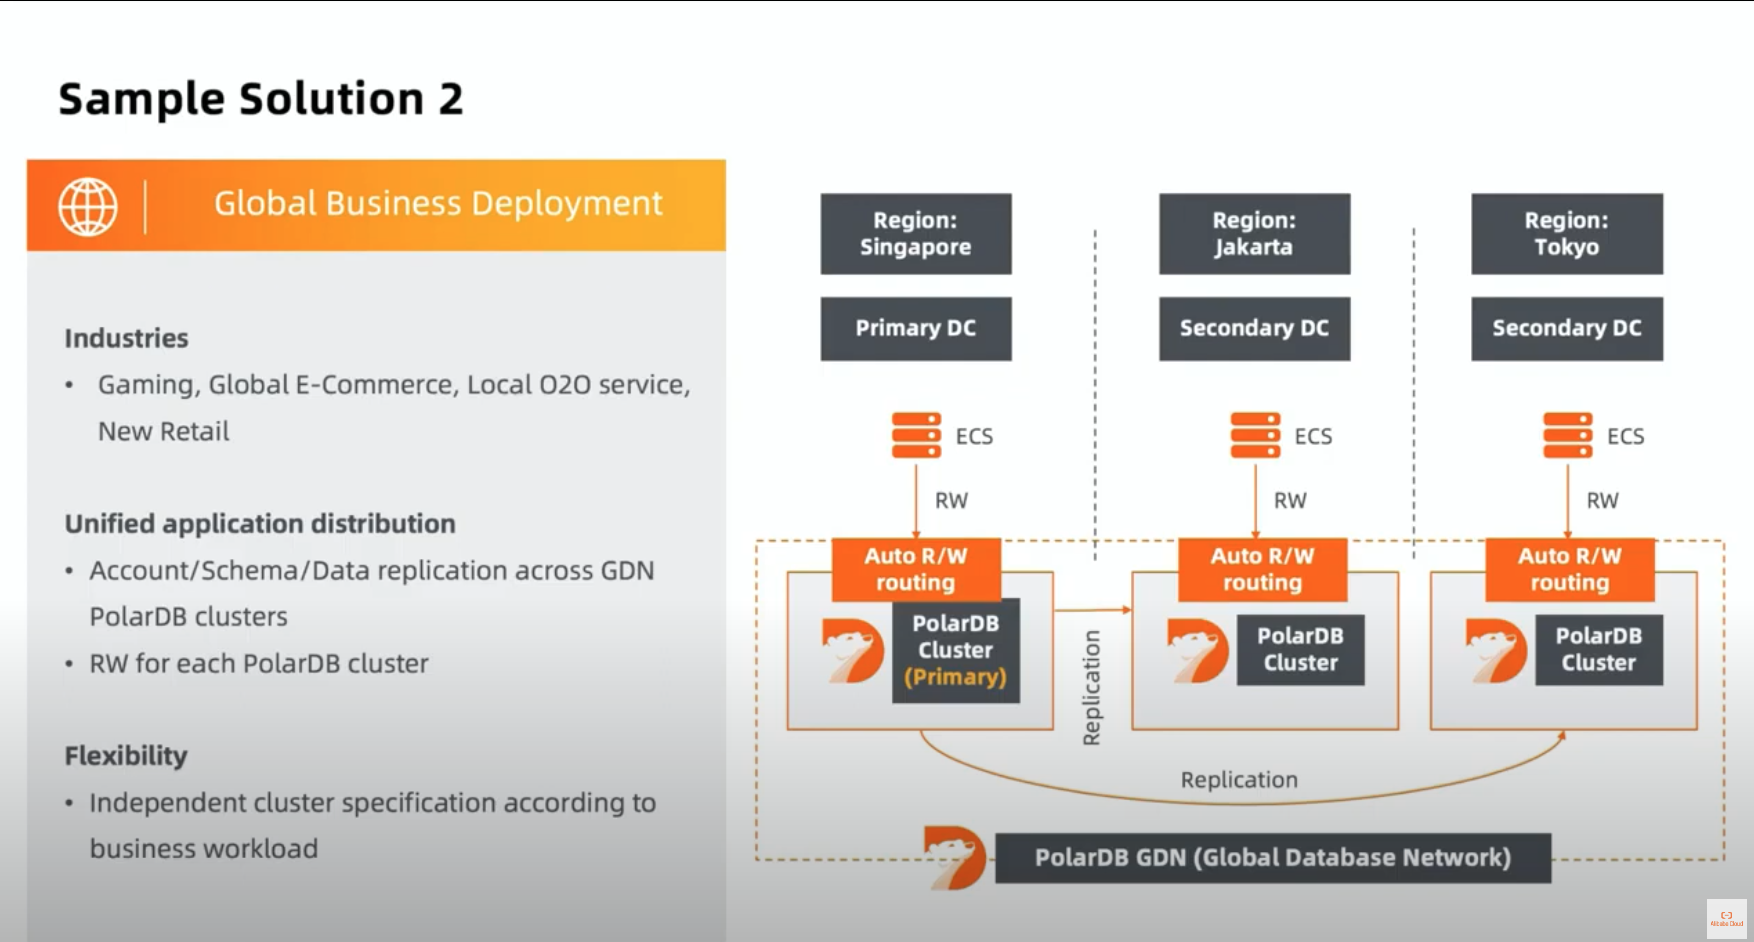
Task: Click the ECS server icon under Tokyo
Action: click(x=1567, y=435)
